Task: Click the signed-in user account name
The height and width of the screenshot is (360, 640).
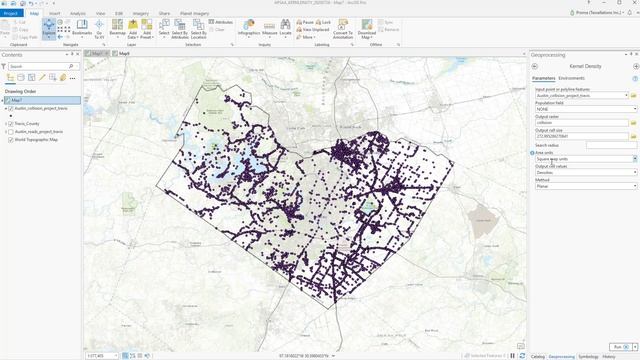Action: (599, 13)
